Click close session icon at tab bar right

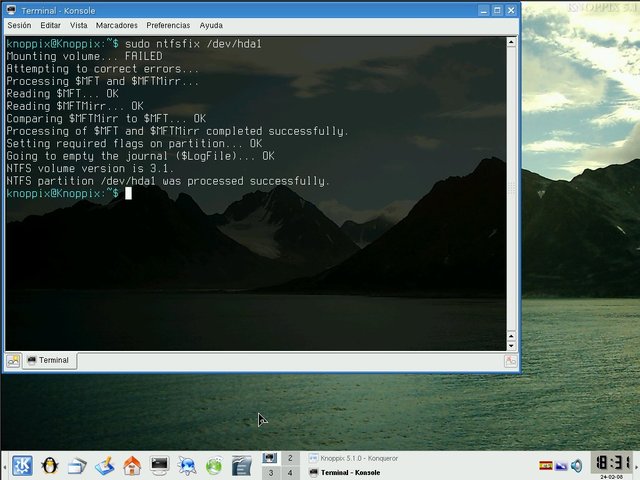point(510,361)
